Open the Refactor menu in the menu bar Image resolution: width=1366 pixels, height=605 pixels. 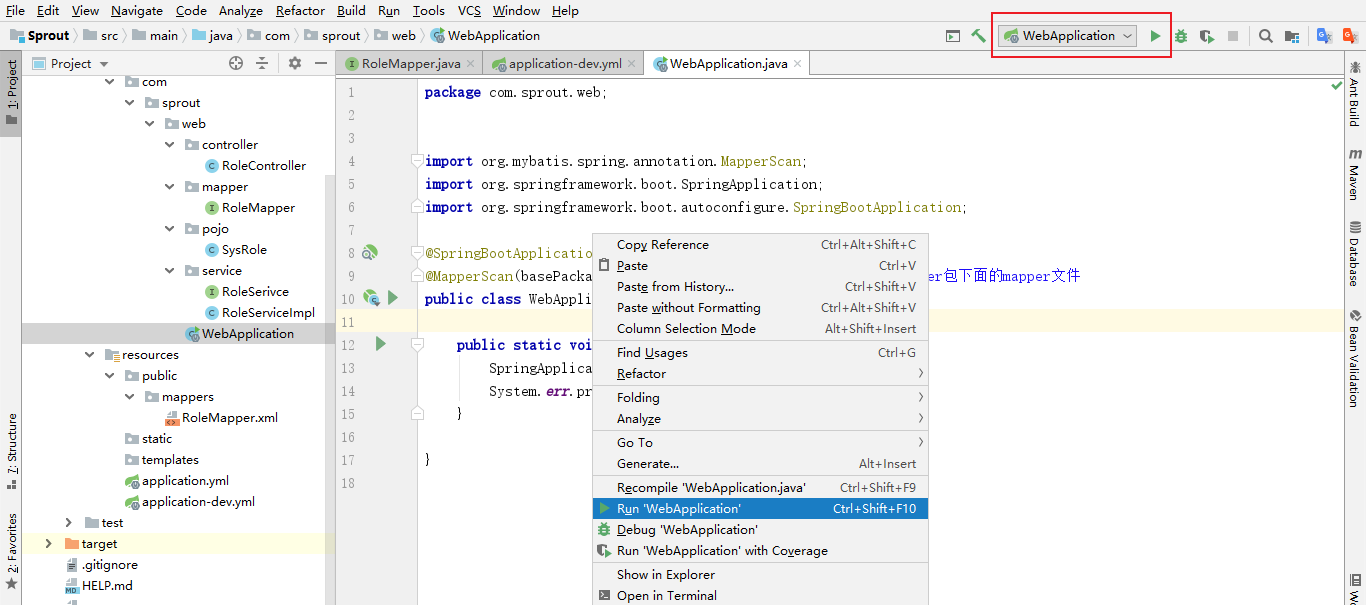pyautogui.click(x=300, y=11)
